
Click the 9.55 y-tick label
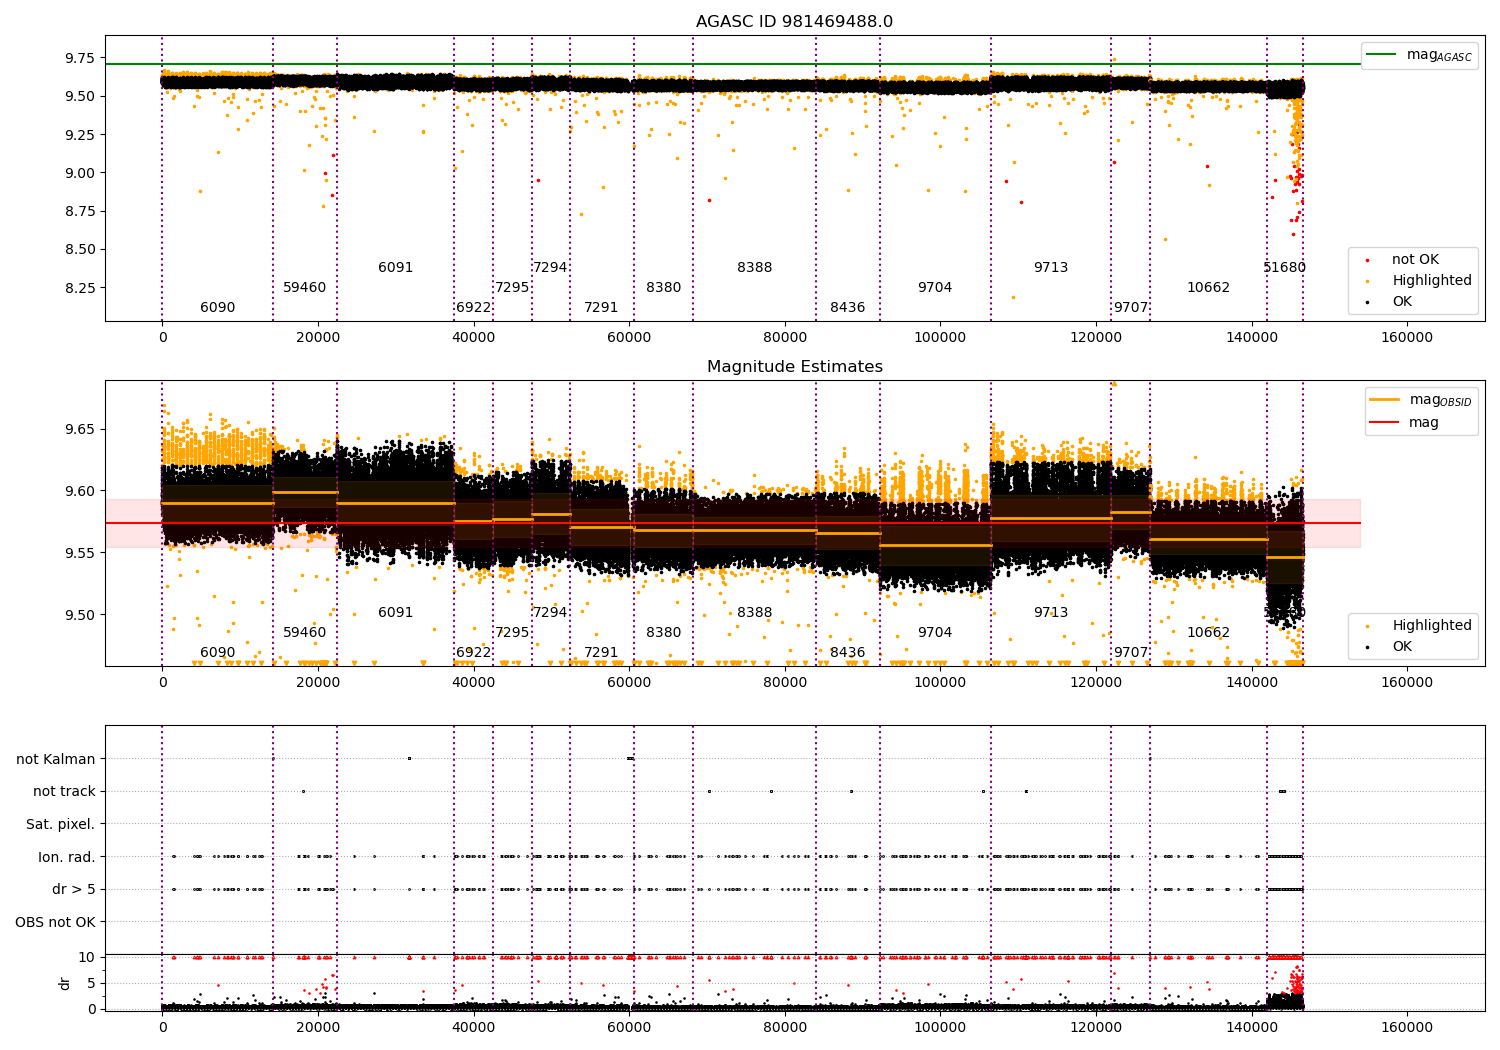[78, 553]
